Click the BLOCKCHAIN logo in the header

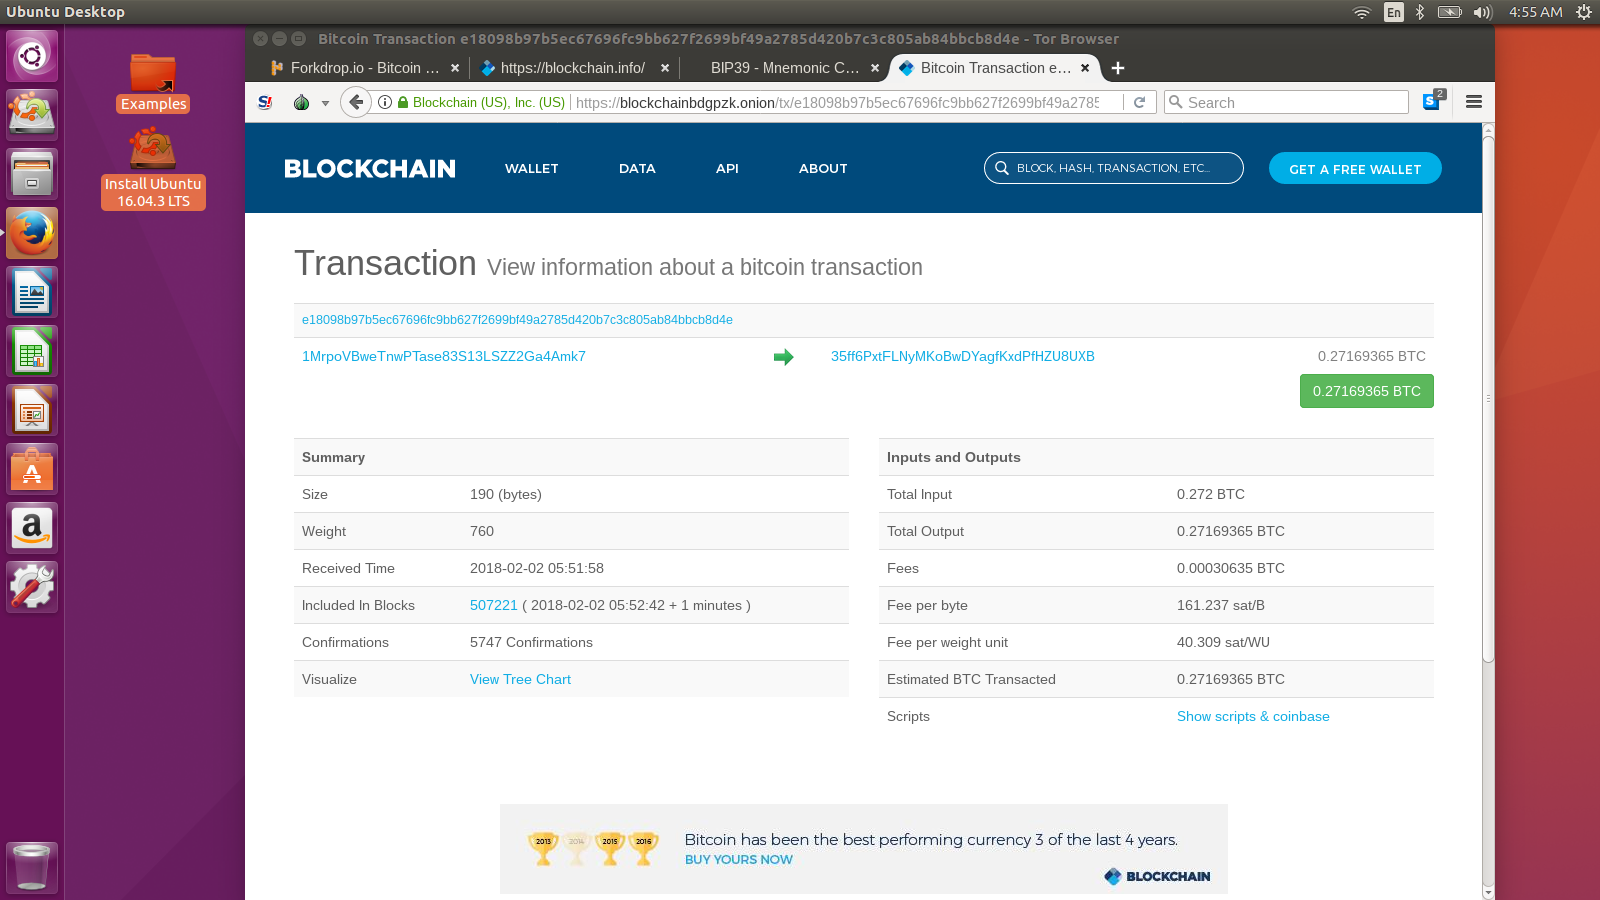[x=370, y=168]
